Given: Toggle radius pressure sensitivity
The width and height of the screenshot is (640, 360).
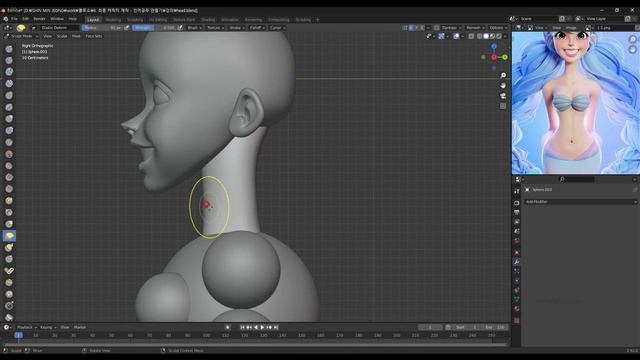Looking at the screenshot, I should coord(127,28).
